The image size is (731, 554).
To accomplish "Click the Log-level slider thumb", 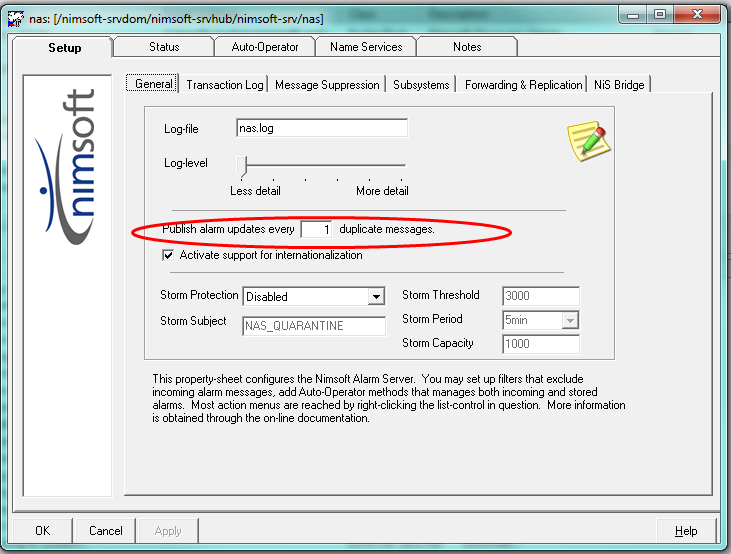I will coord(241,167).
